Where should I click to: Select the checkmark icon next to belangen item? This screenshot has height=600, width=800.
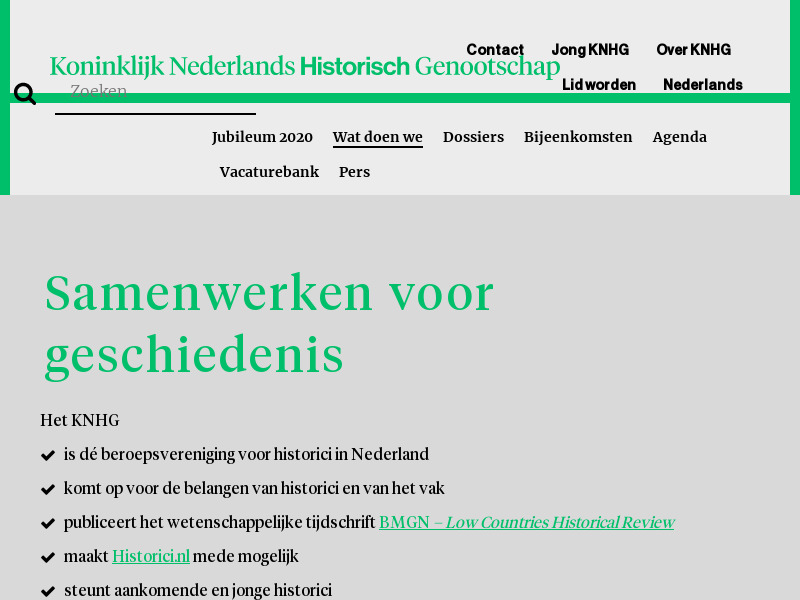[47, 488]
